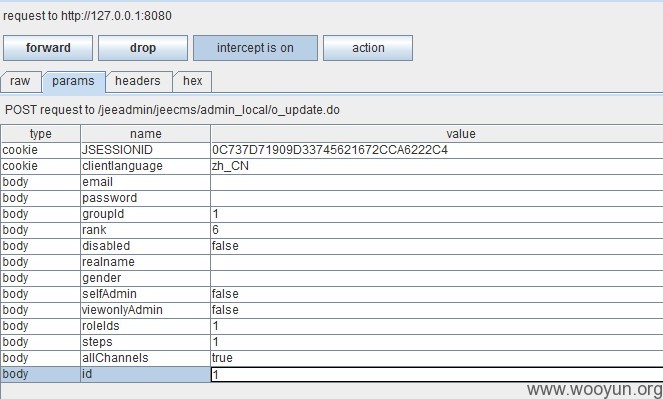Select the email name cell
The height and width of the screenshot is (399, 663).
(x=145, y=182)
